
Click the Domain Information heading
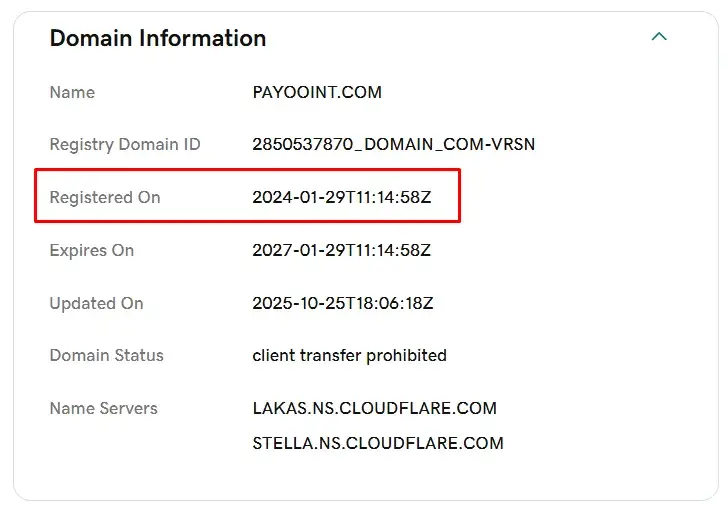158,38
